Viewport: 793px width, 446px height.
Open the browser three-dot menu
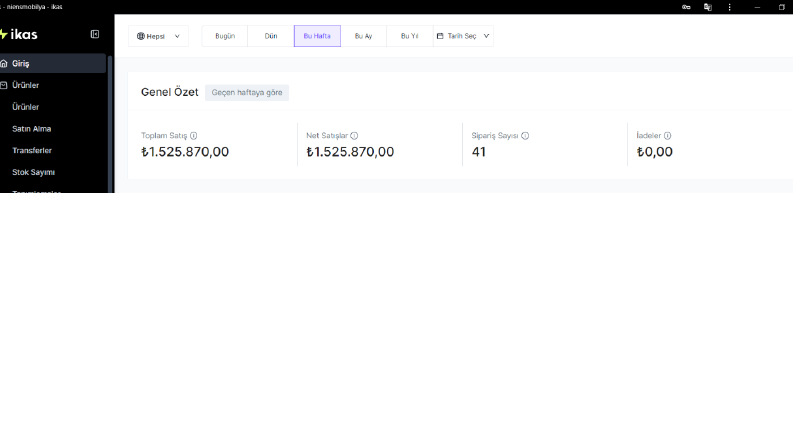tap(729, 7)
